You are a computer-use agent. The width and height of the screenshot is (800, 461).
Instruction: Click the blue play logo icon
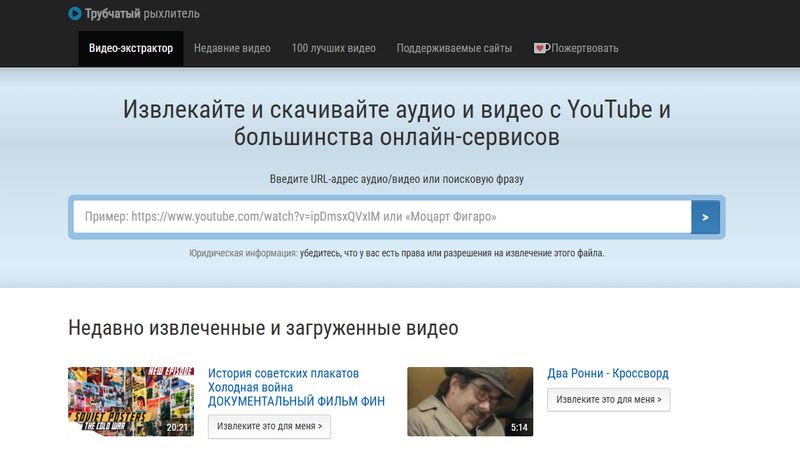pos(74,14)
